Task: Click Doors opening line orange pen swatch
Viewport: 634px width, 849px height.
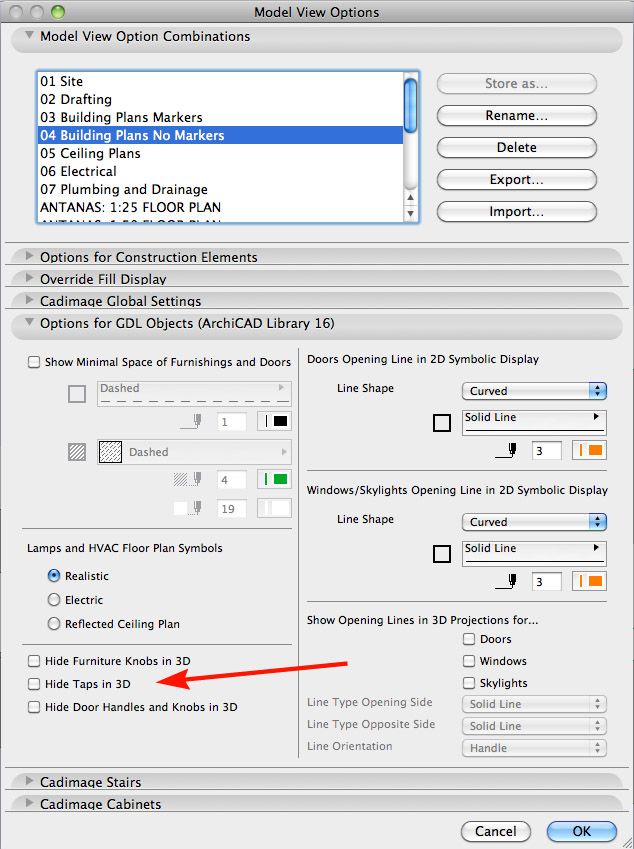Action: pyautogui.click(x=589, y=450)
